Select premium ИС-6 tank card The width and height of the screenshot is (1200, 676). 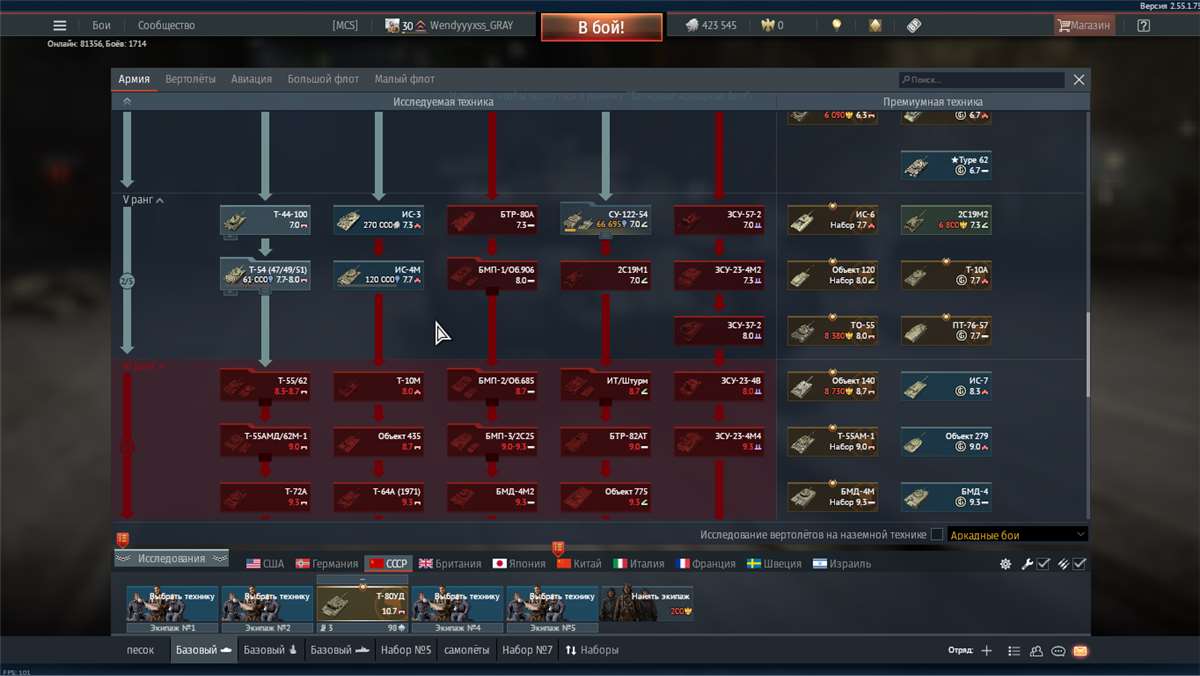pos(833,220)
